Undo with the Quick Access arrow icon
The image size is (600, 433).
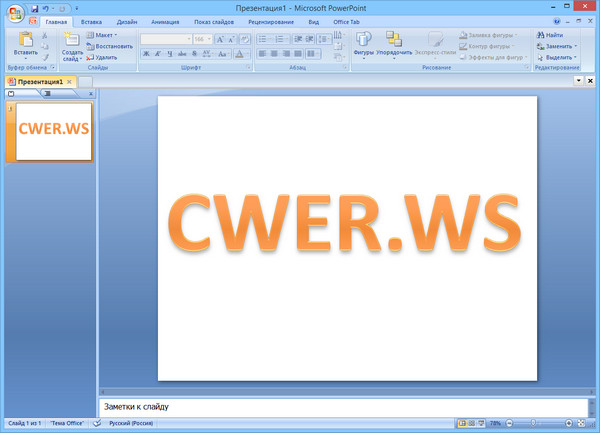[46, 8]
